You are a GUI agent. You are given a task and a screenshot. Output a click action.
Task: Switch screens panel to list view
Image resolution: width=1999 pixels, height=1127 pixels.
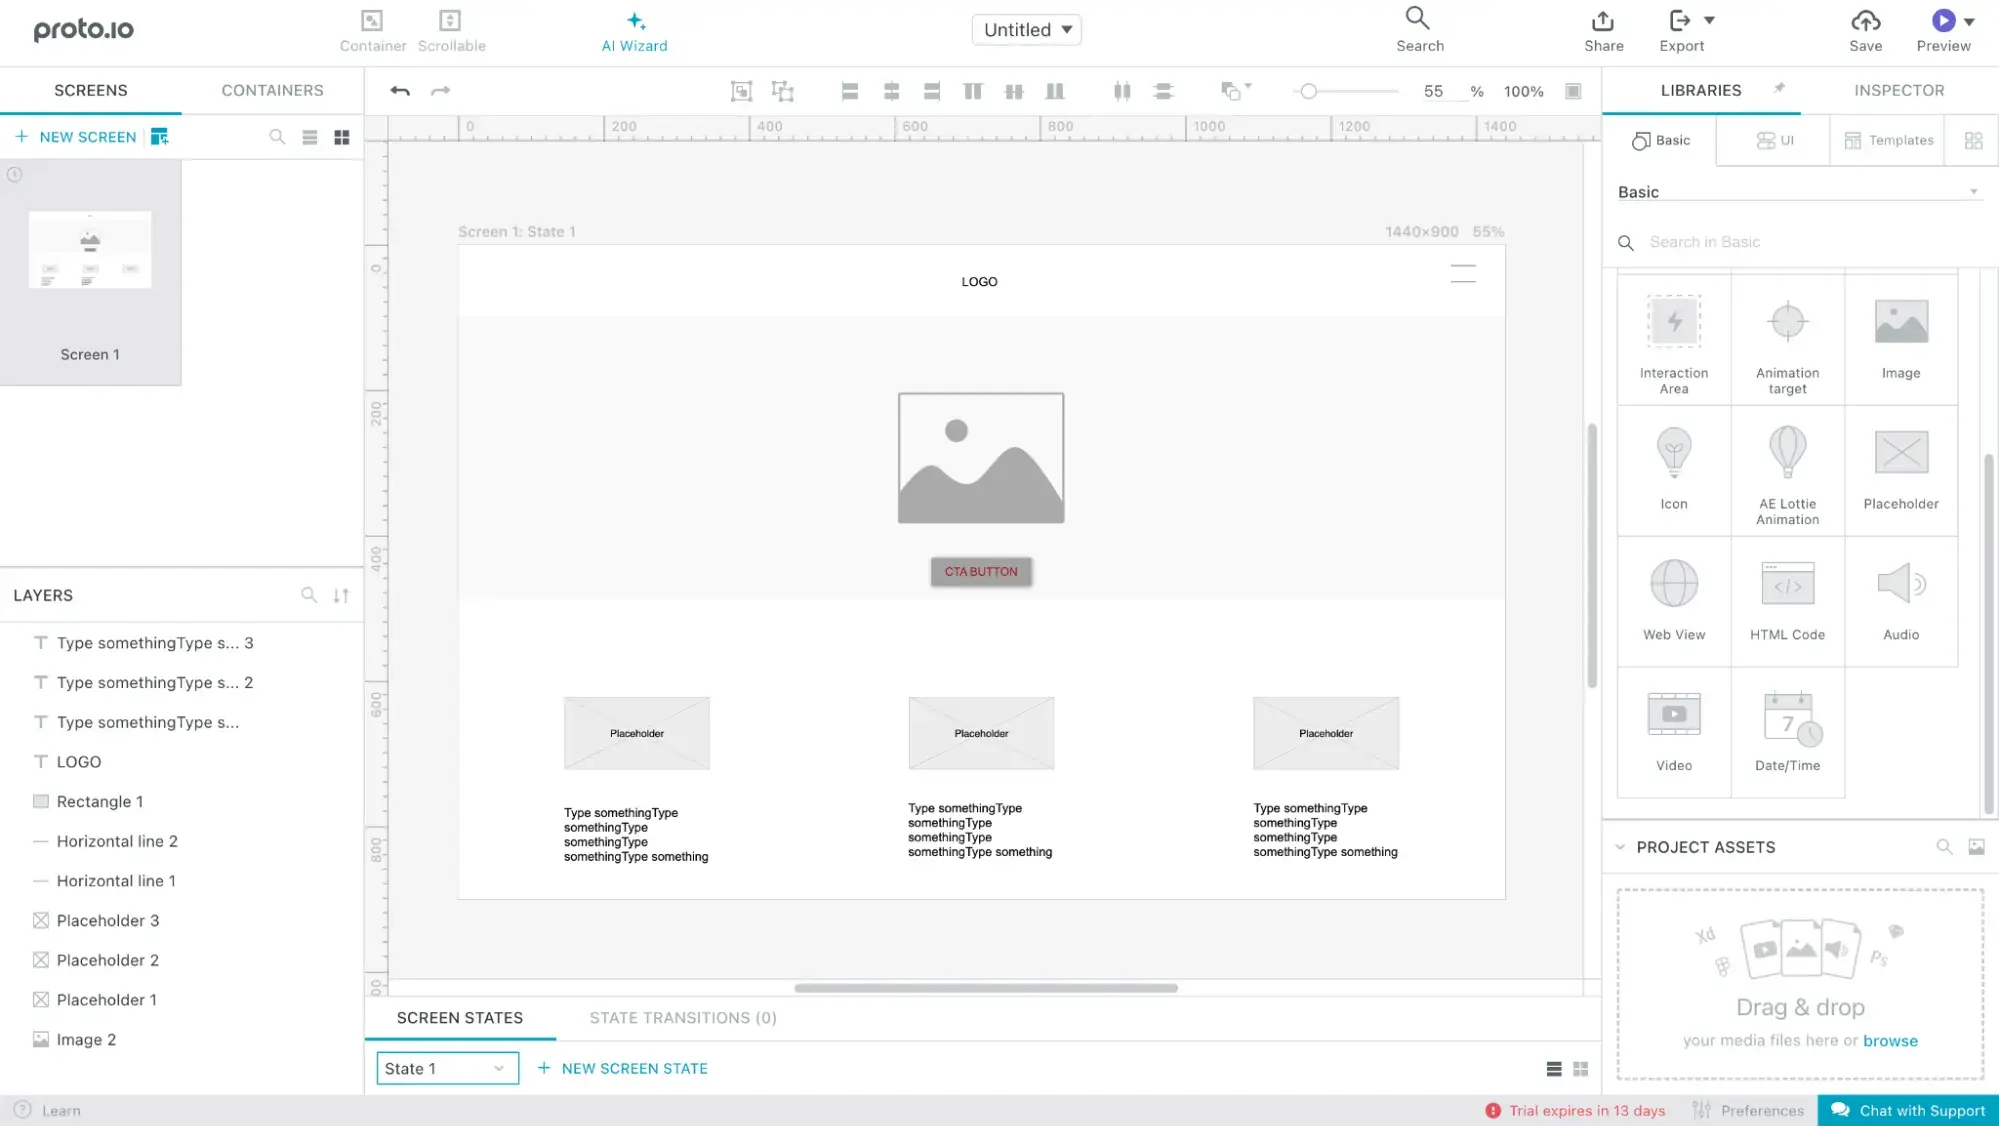(310, 137)
